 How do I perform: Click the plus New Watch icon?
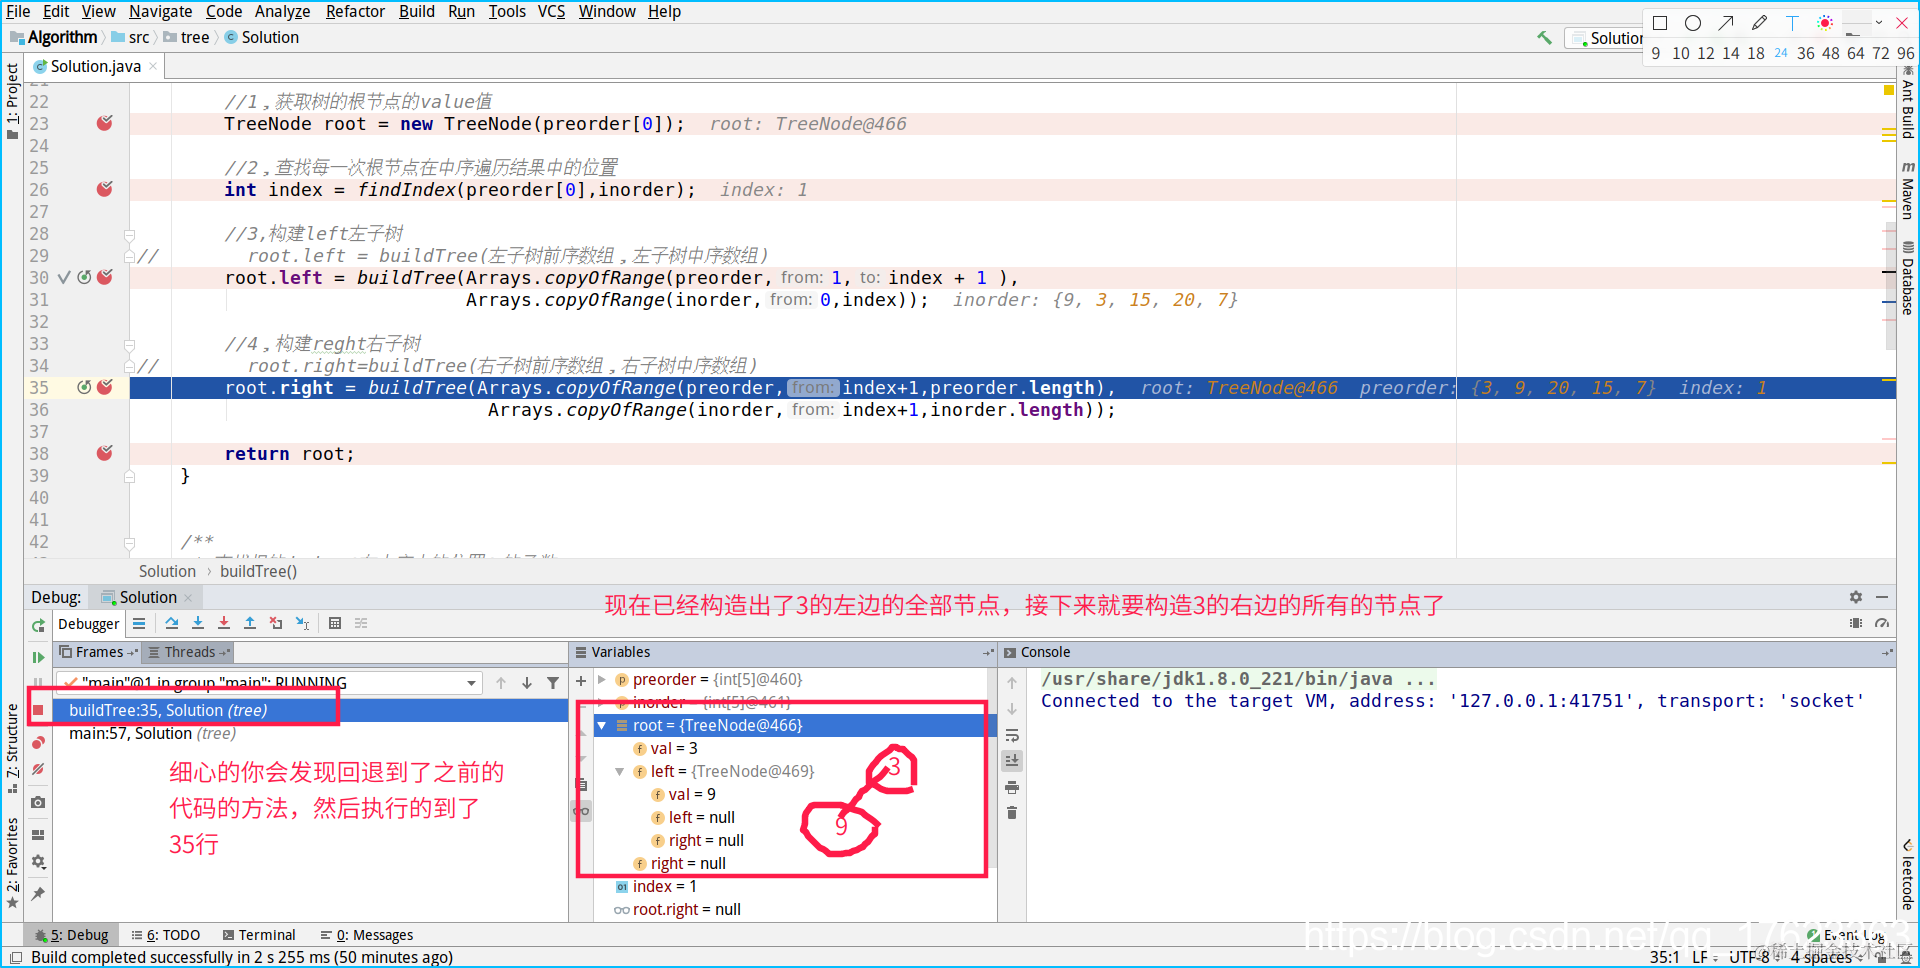point(581,680)
